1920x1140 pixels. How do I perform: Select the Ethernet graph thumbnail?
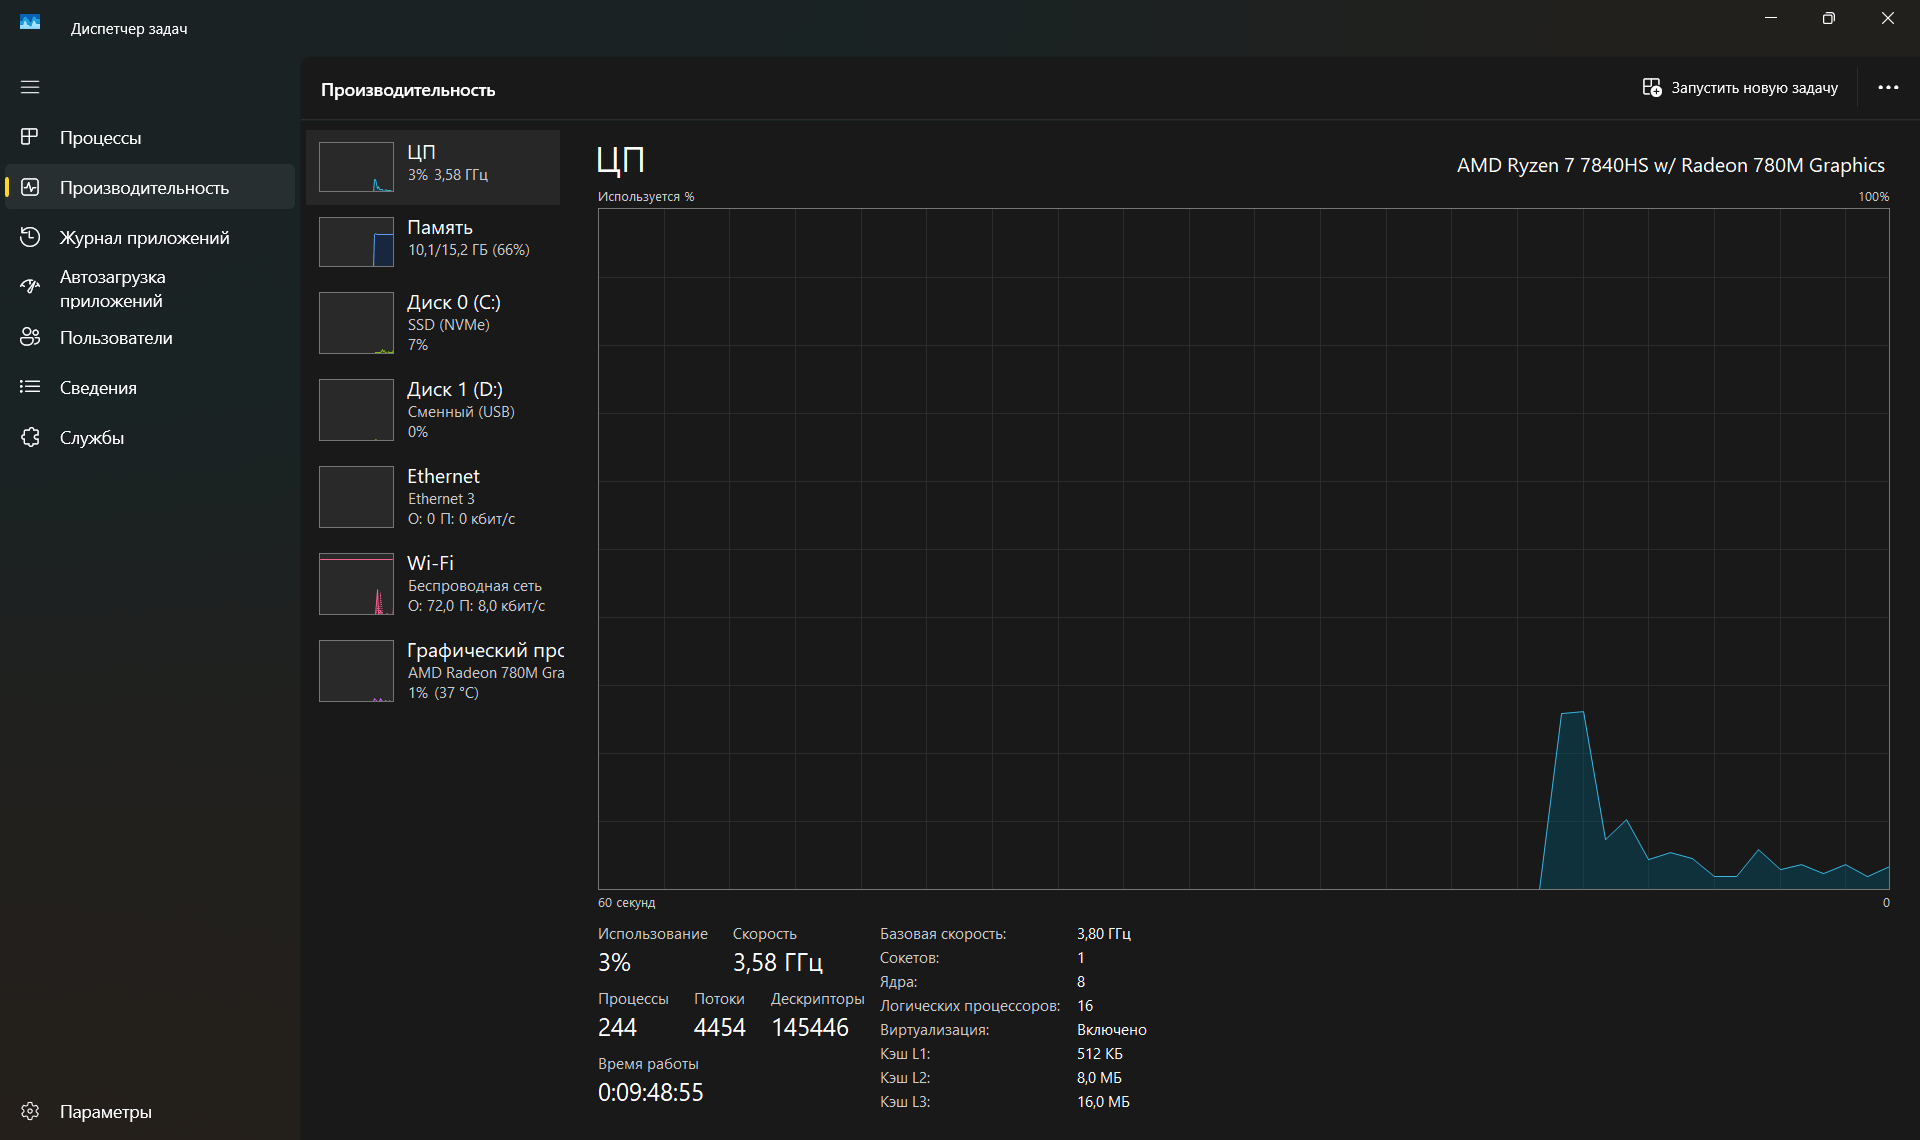click(356, 497)
